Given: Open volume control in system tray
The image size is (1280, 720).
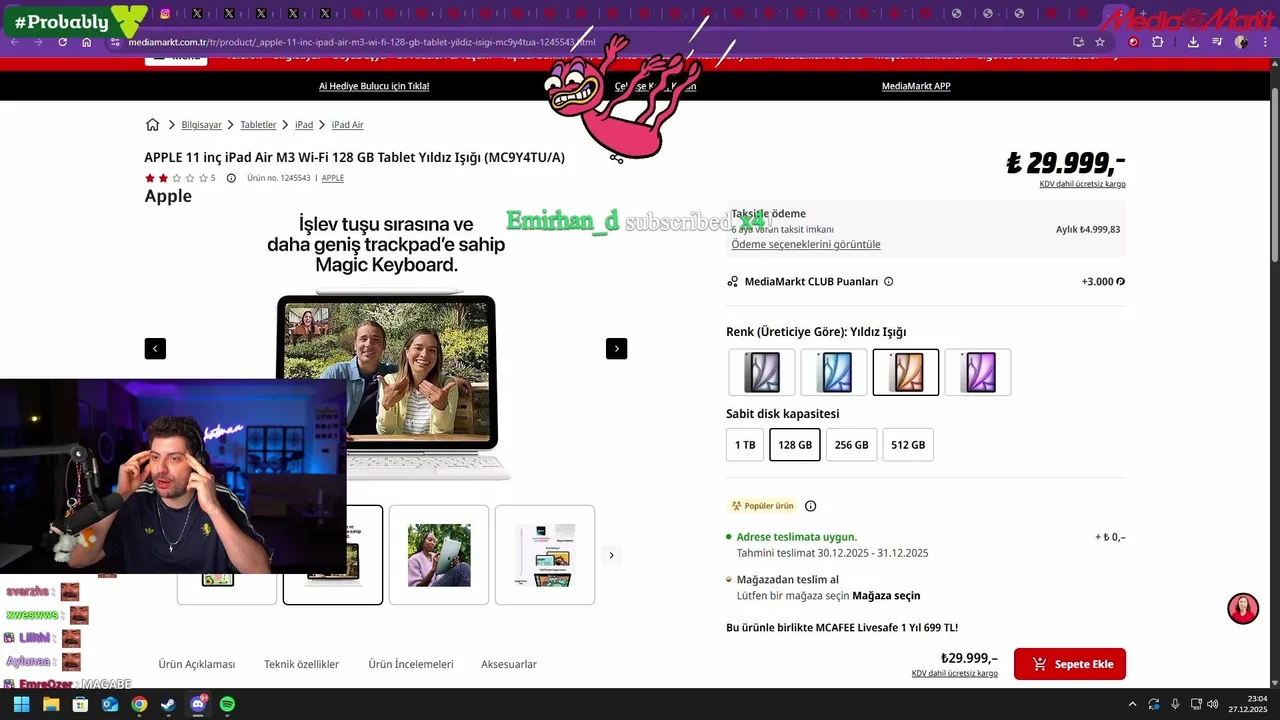Looking at the screenshot, I should click(x=1212, y=704).
